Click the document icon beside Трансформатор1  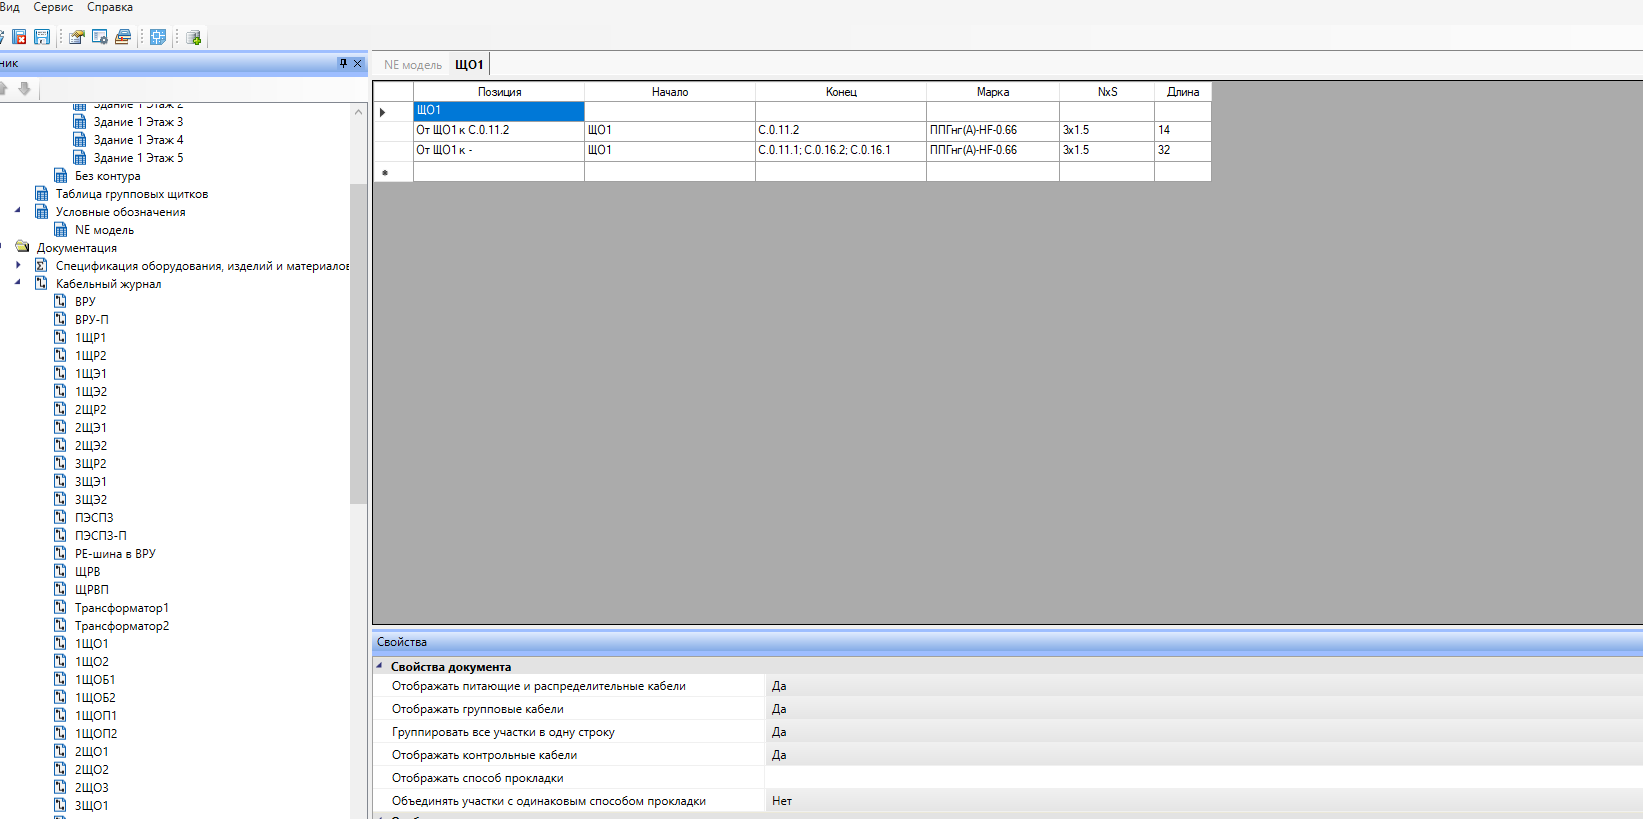pos(60,607)
